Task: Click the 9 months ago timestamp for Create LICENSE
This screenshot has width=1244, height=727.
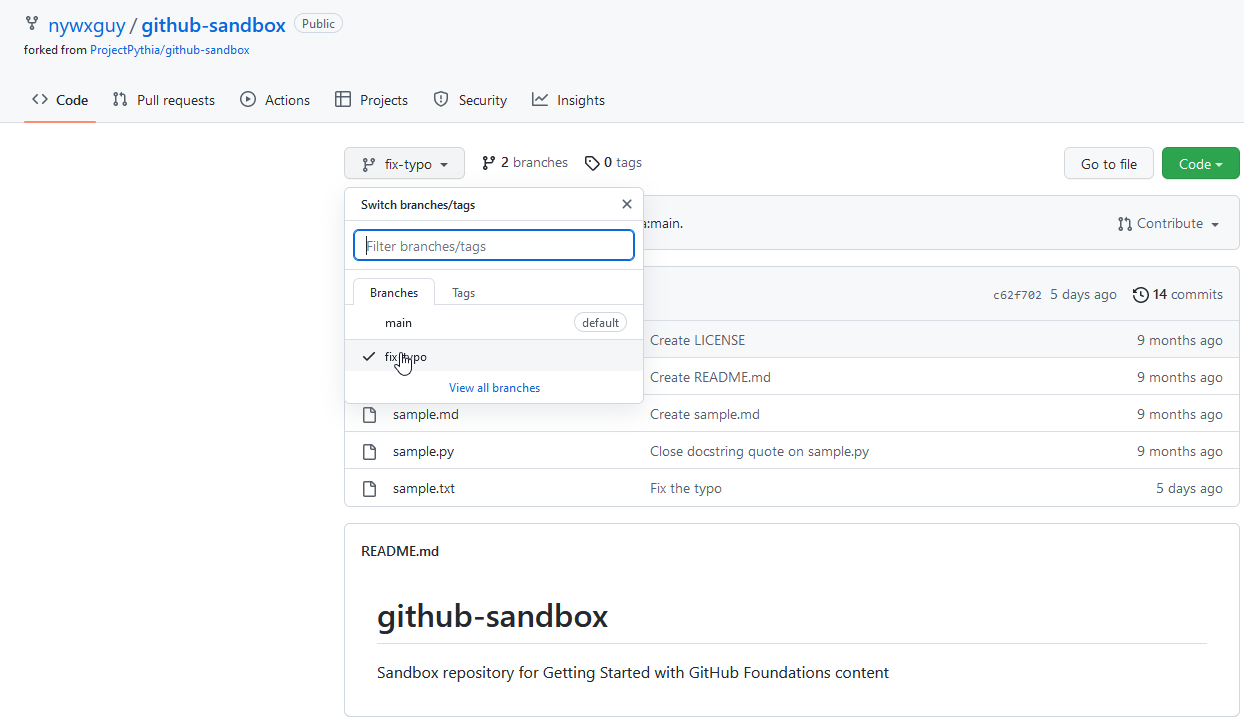Action: (x=1180, y=340)
